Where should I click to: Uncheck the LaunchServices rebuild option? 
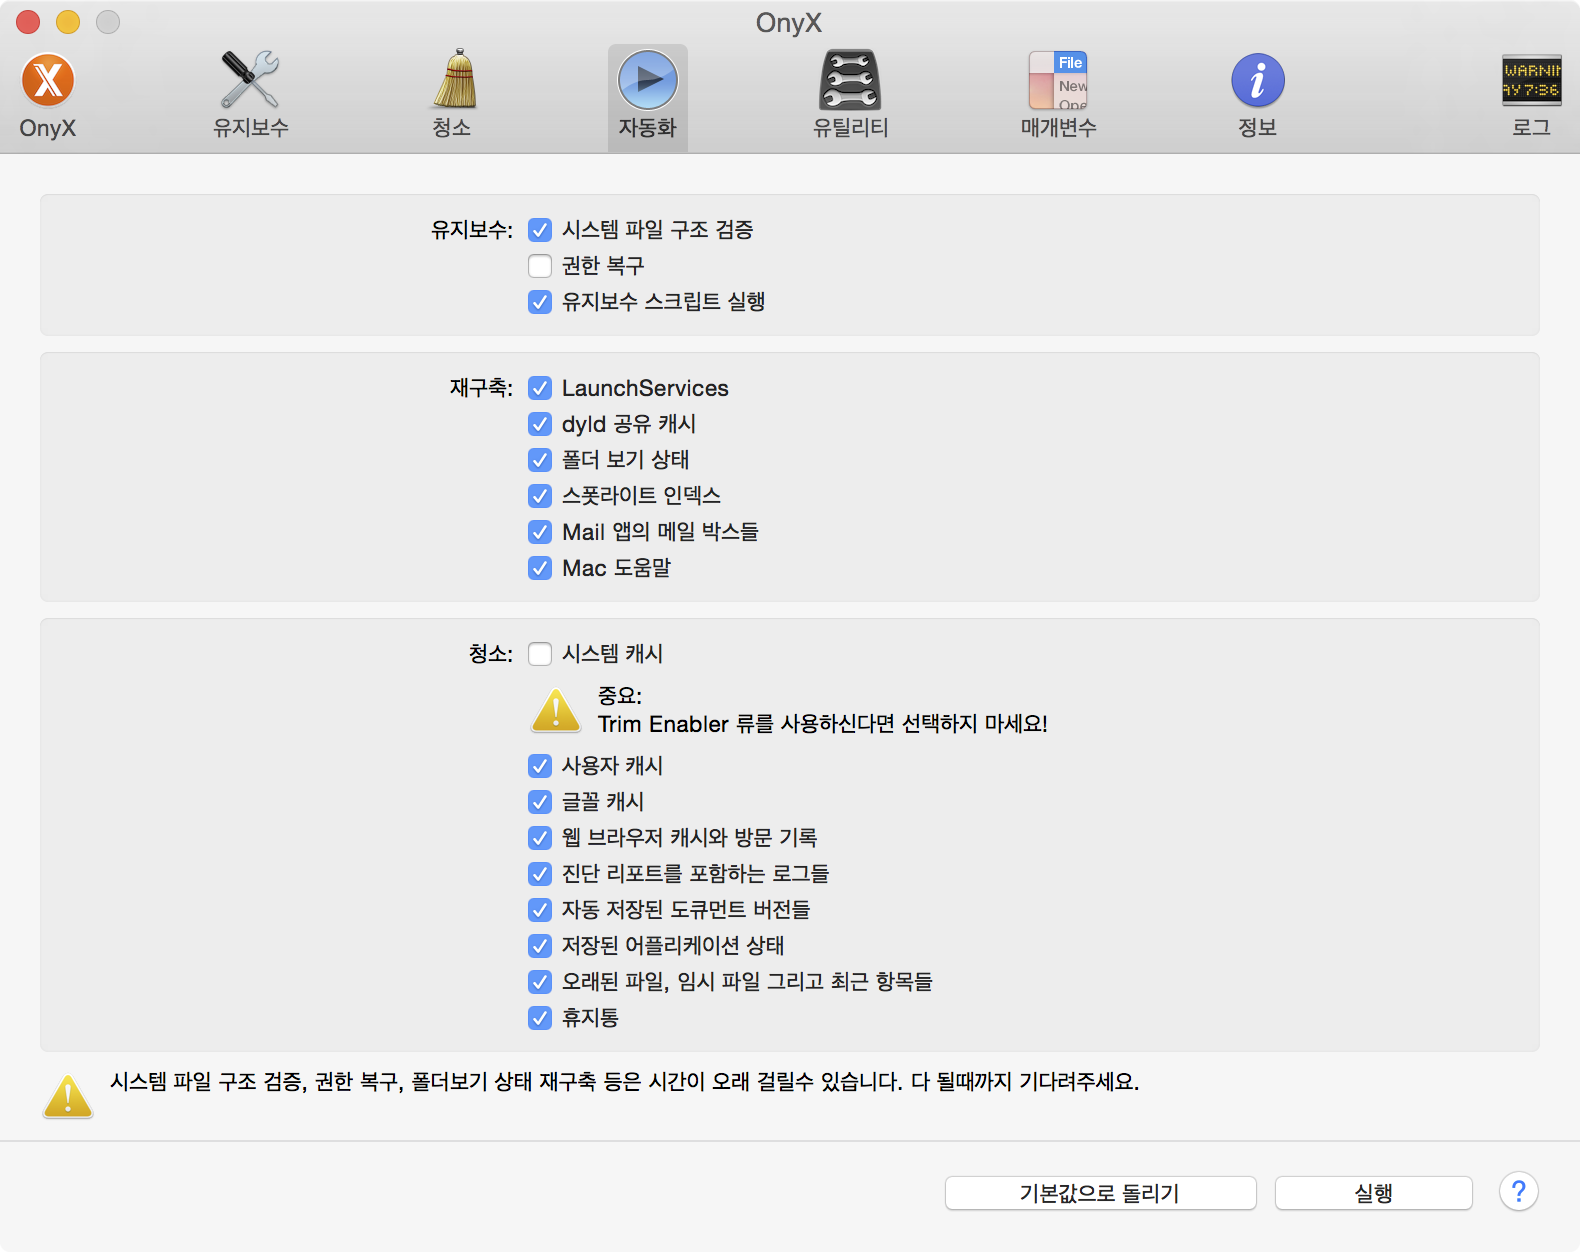540,388
